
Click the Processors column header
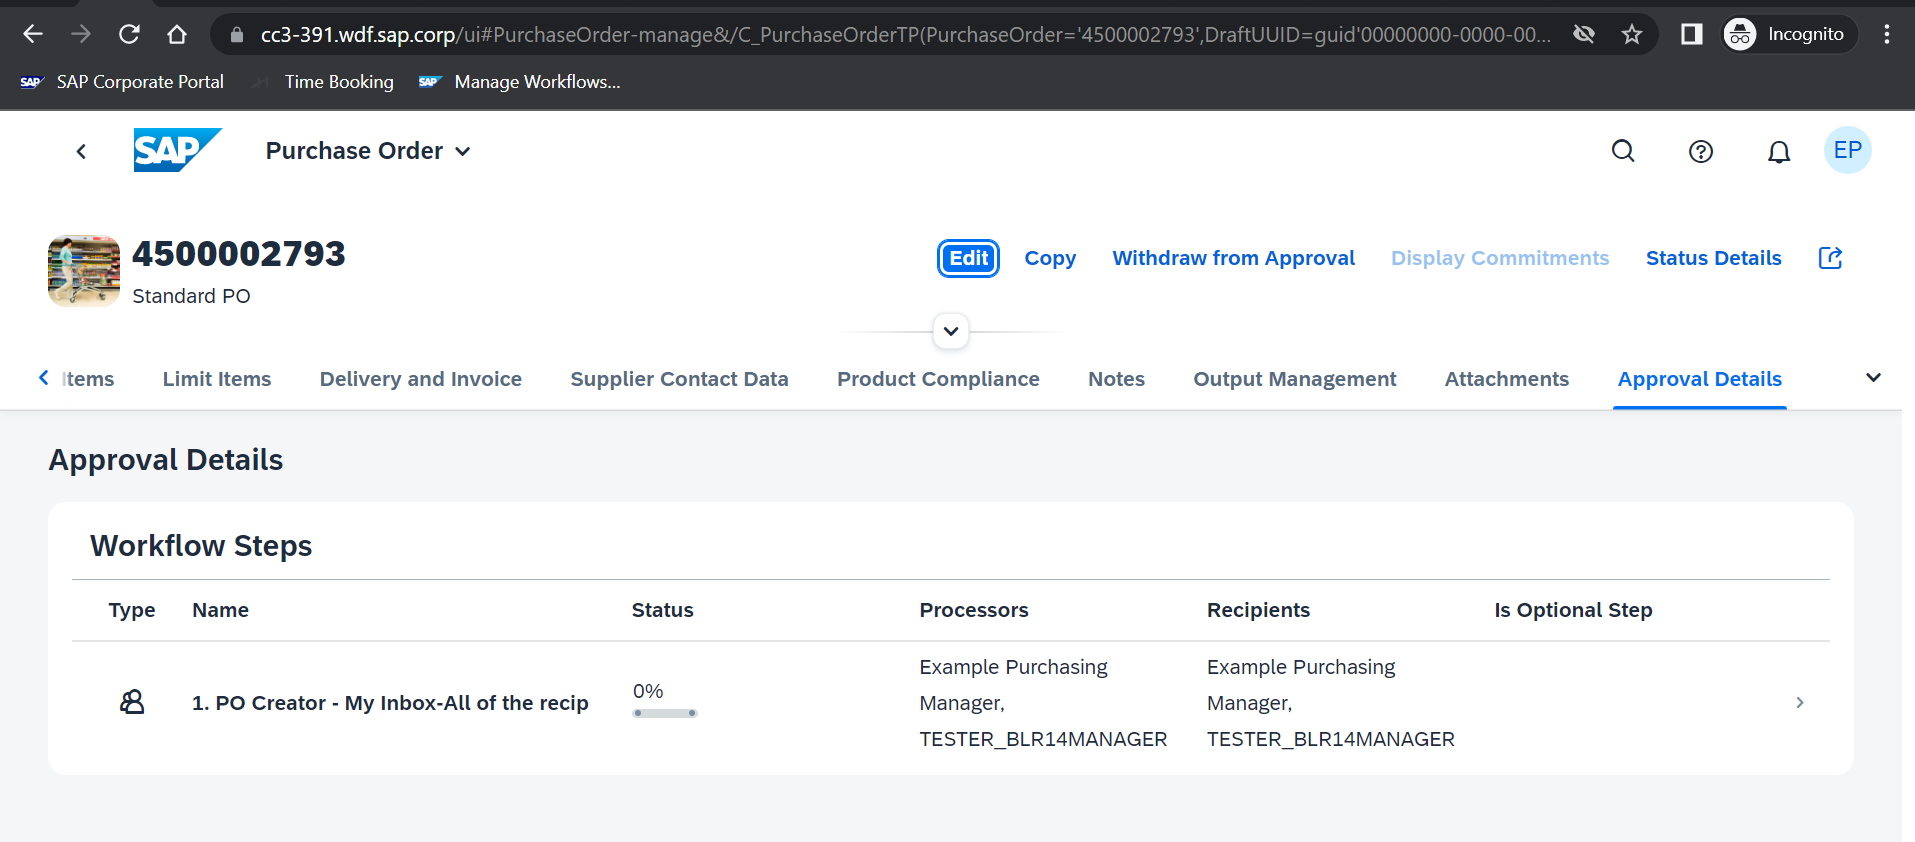(973, 610)
